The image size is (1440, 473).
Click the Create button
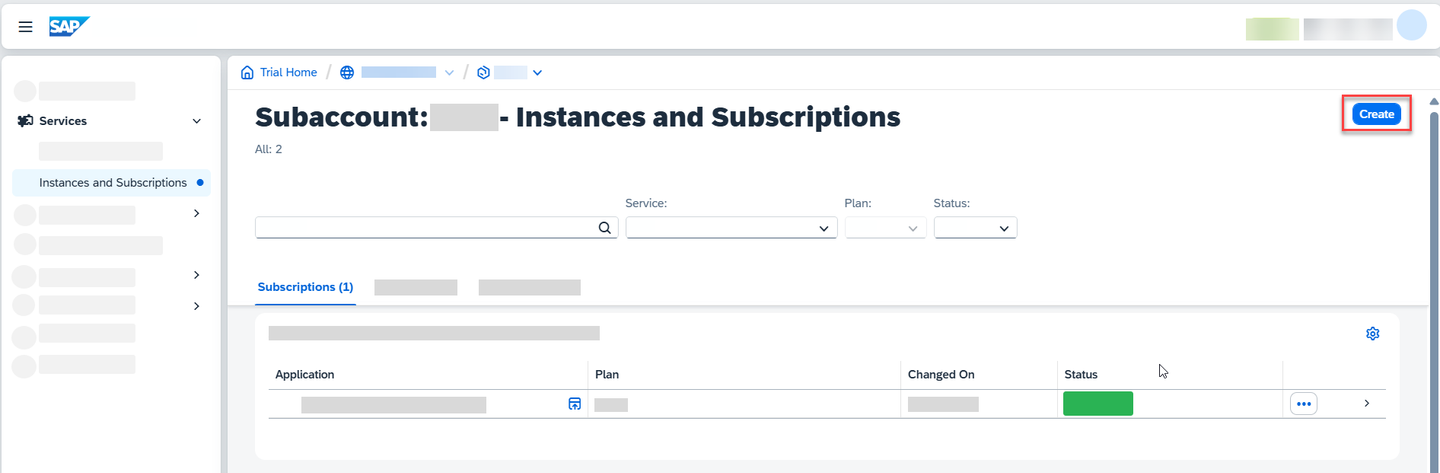pyautogui.click(x=1376, y=114)
